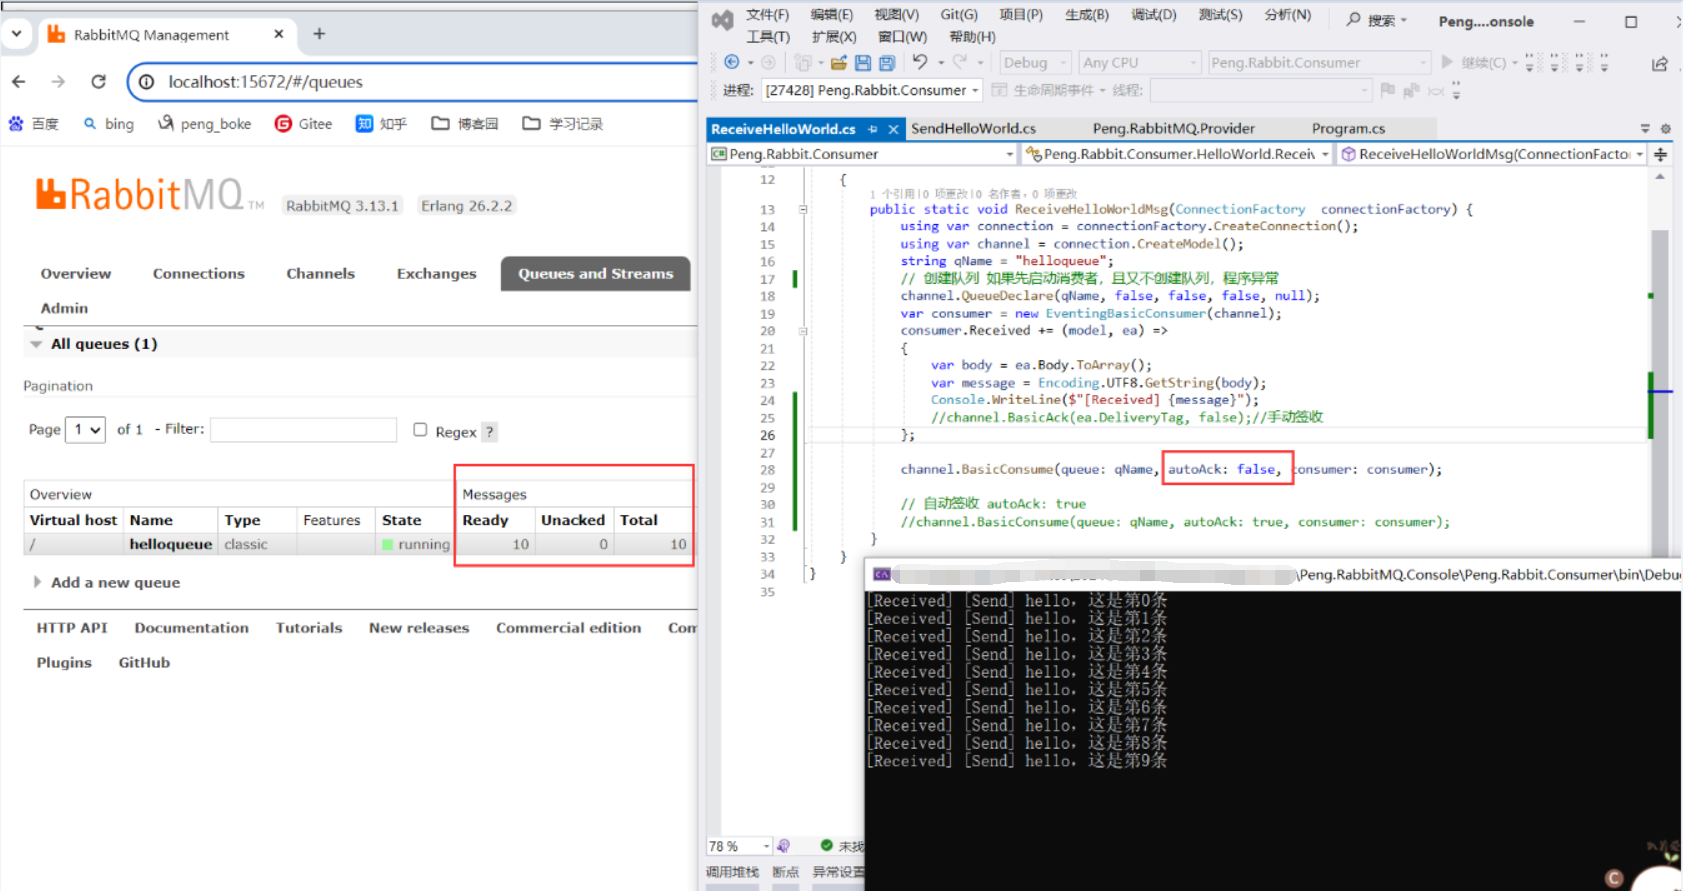The height and width of the screenshot is (891, 1683).
Task: Open the Documentation link
Action: point(192,628)
